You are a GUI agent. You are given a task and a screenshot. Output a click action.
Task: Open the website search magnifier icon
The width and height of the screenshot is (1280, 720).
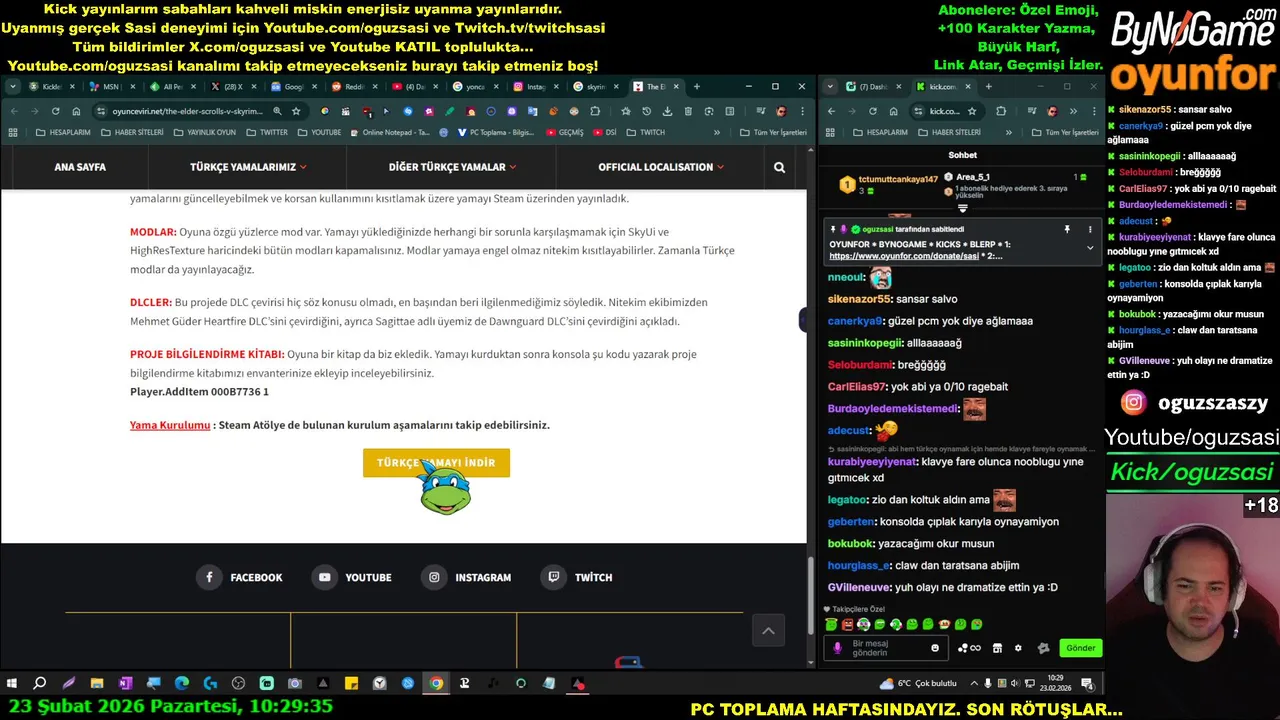click(x=779, y=167)
